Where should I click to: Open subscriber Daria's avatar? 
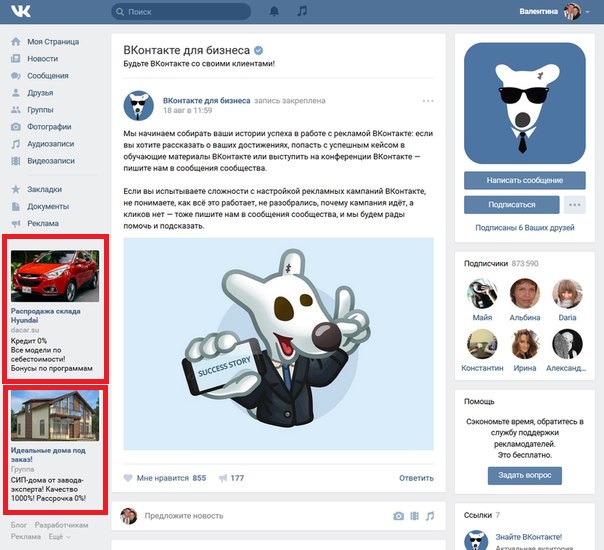click(x=567, y=293)
